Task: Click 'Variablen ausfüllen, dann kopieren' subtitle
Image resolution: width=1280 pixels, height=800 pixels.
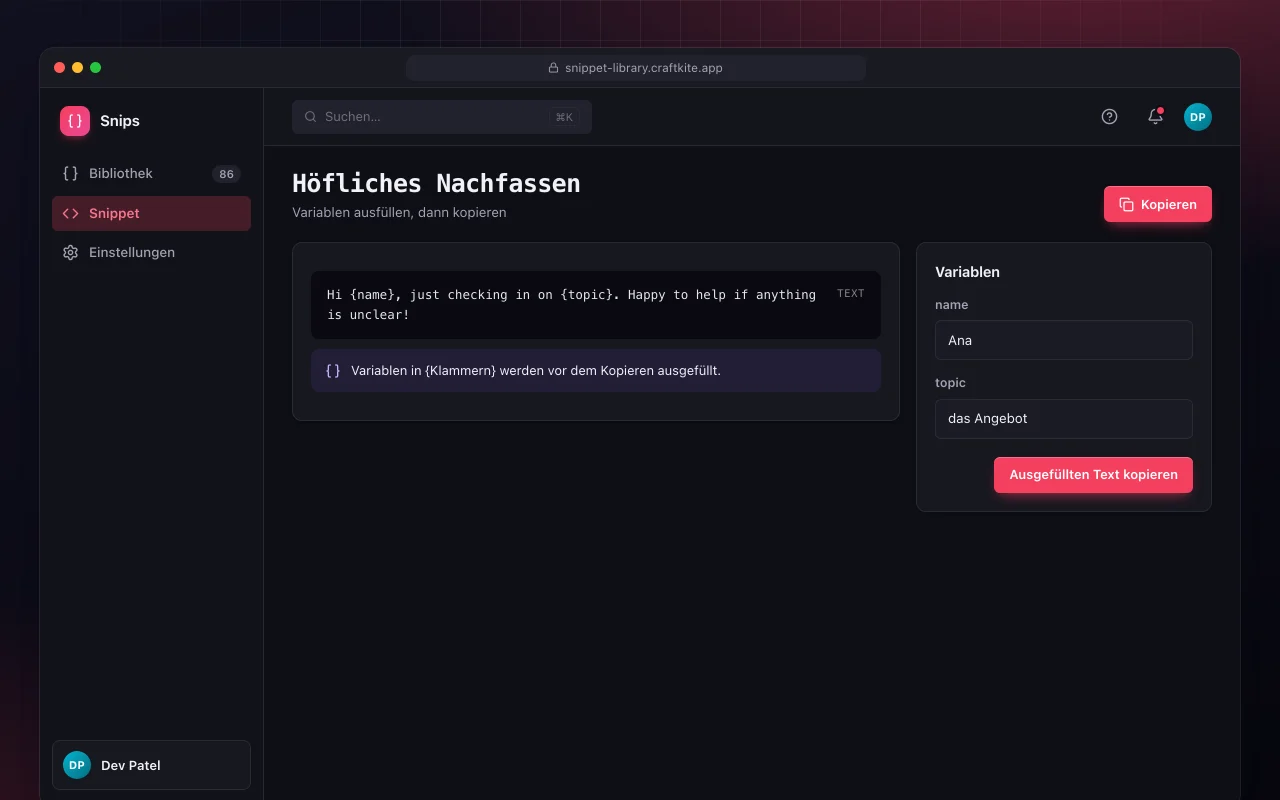Action: click(x=399, y=213)
